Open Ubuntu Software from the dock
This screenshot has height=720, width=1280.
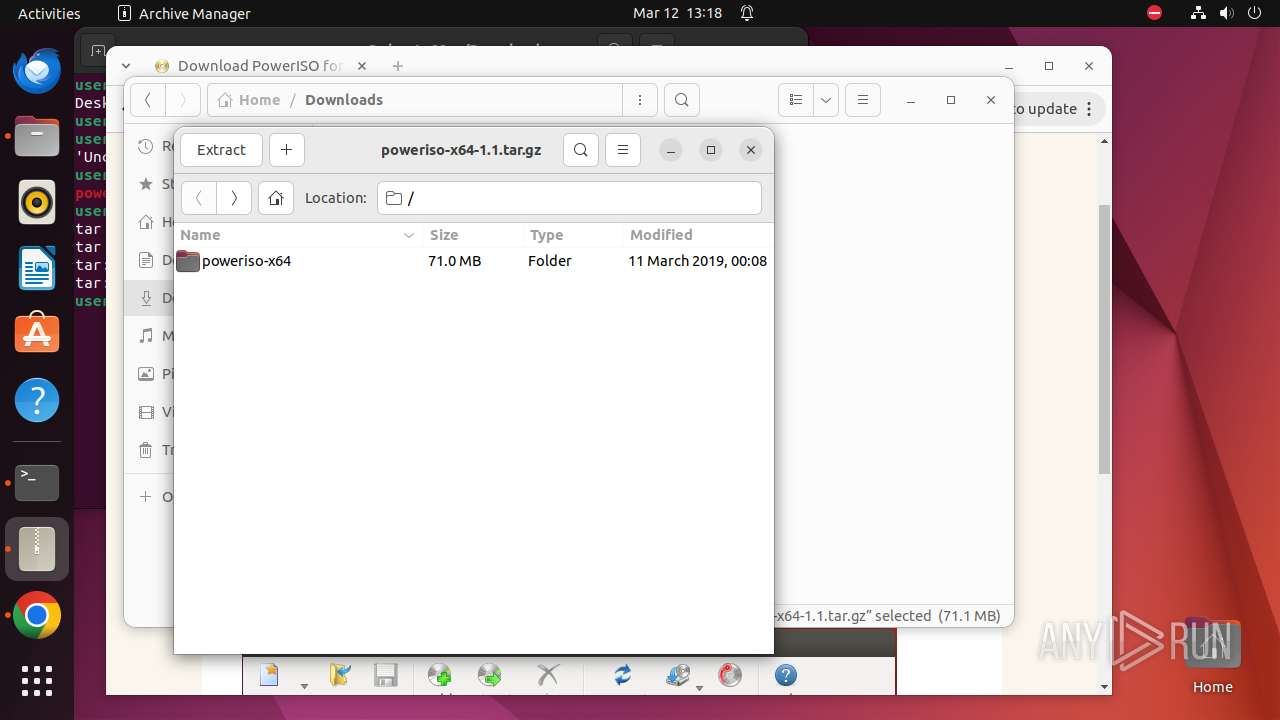pos(37,333)
